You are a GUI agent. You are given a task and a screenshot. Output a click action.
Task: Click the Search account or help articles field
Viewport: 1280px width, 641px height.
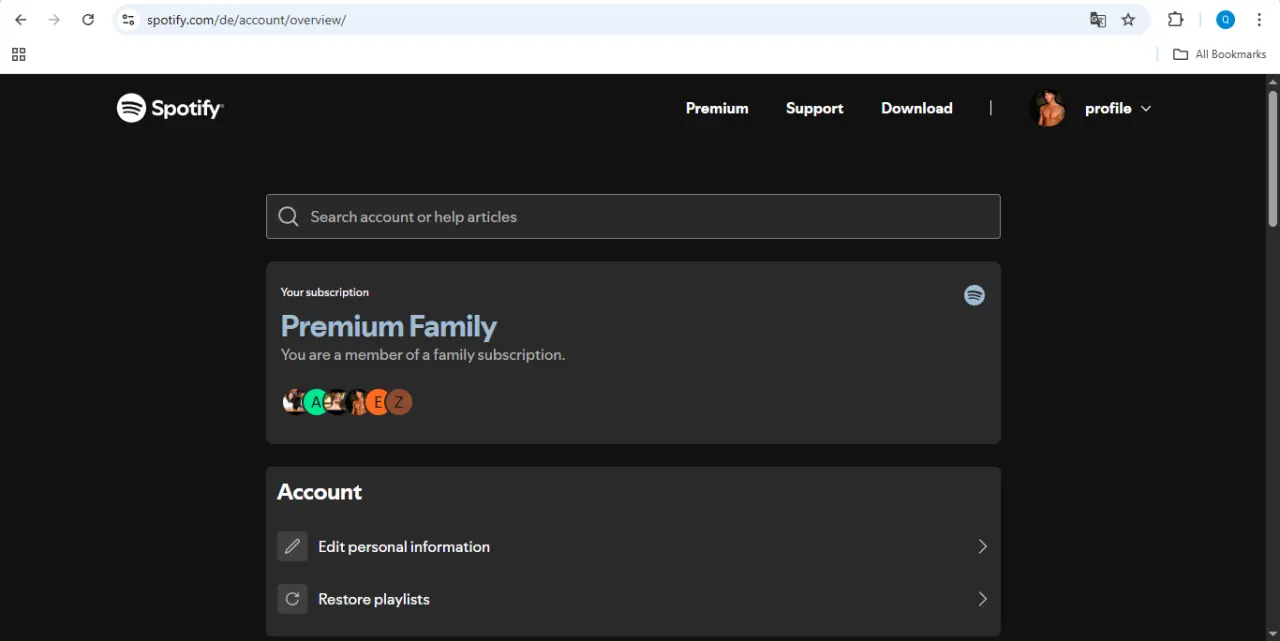pyautogui.click(x=633, y=217)
